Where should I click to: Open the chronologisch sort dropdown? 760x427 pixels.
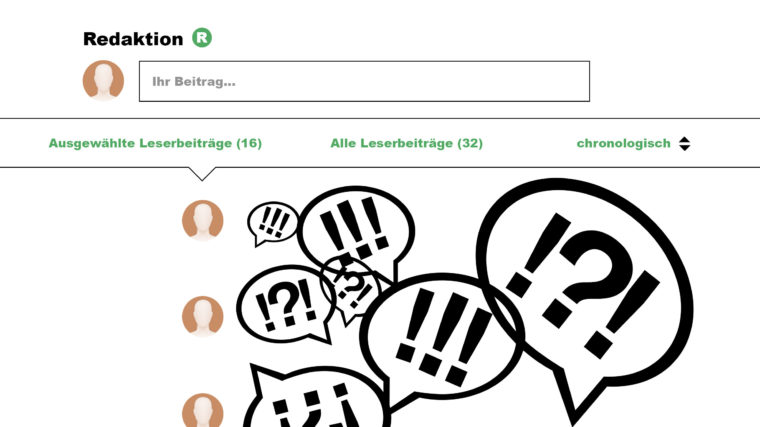tap(633, 143)
